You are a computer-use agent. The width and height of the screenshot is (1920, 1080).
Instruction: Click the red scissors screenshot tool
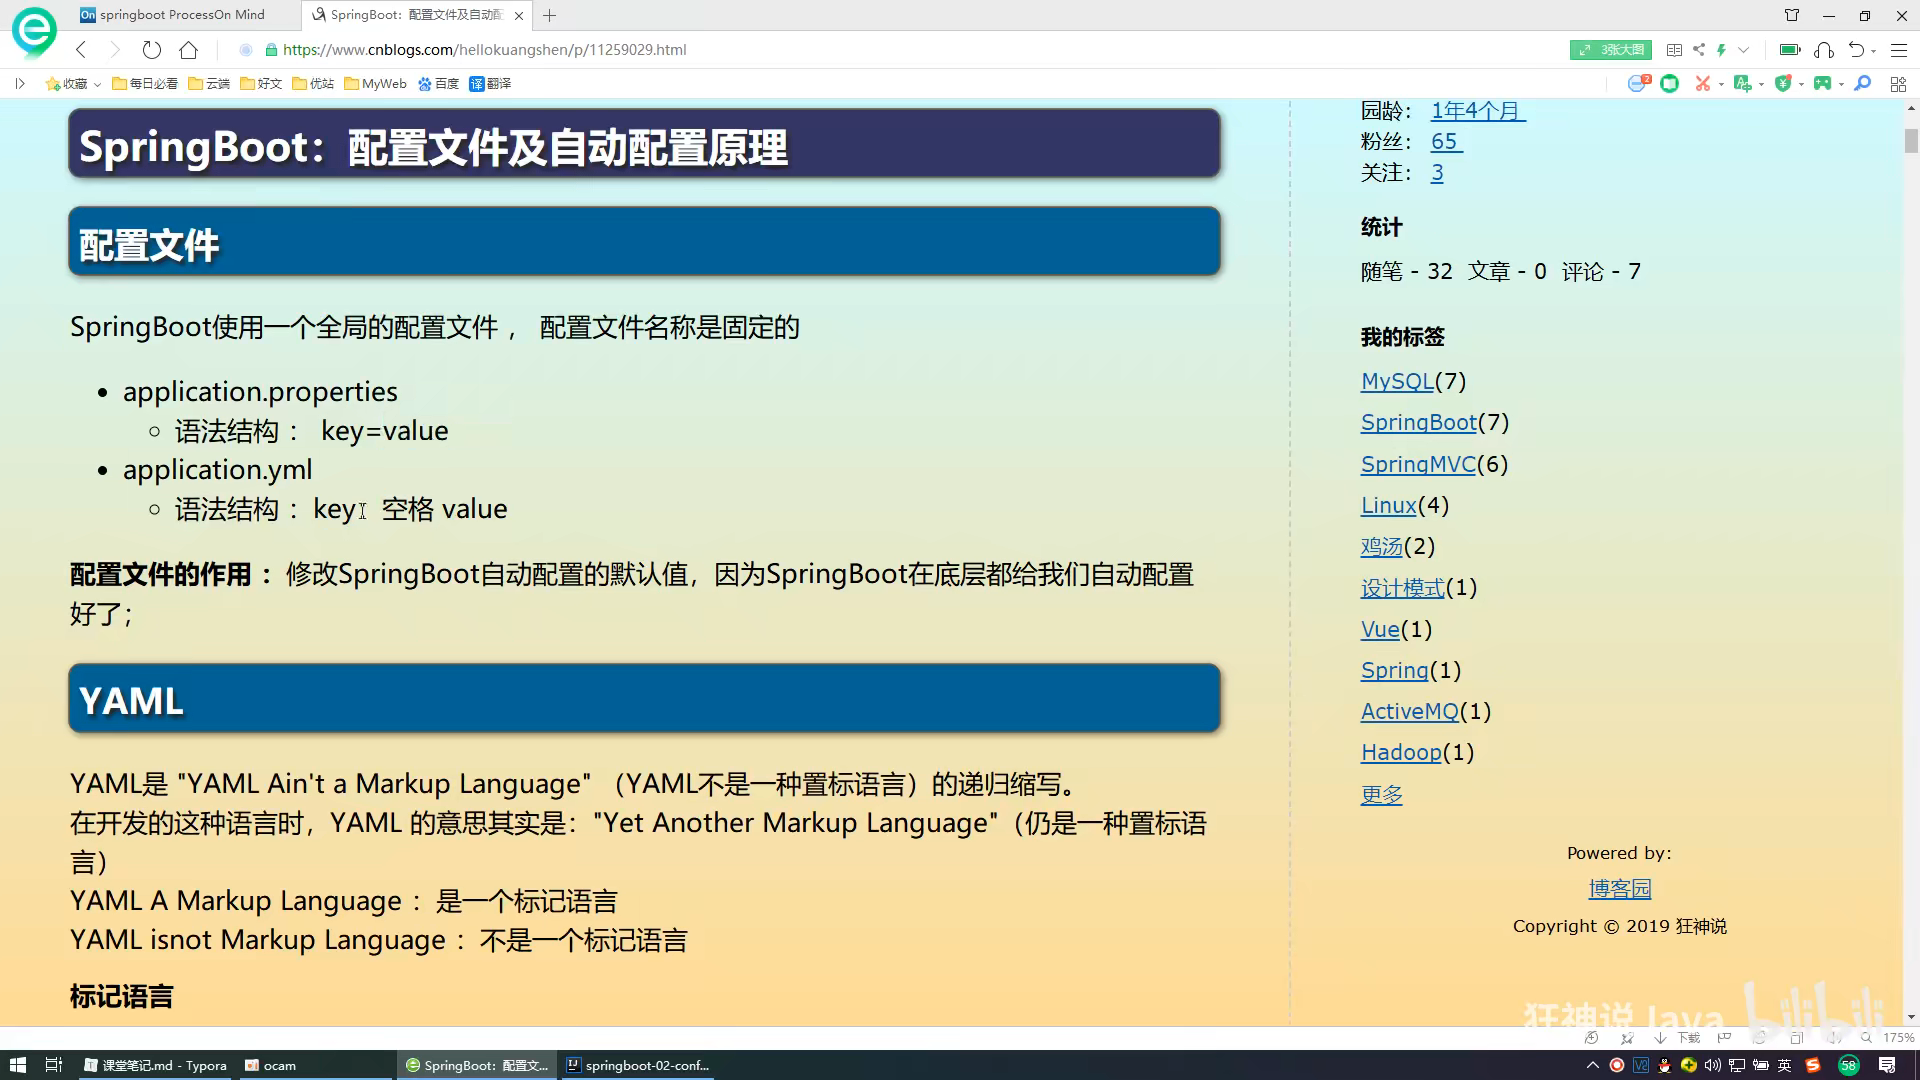(x=1702, y=84)
